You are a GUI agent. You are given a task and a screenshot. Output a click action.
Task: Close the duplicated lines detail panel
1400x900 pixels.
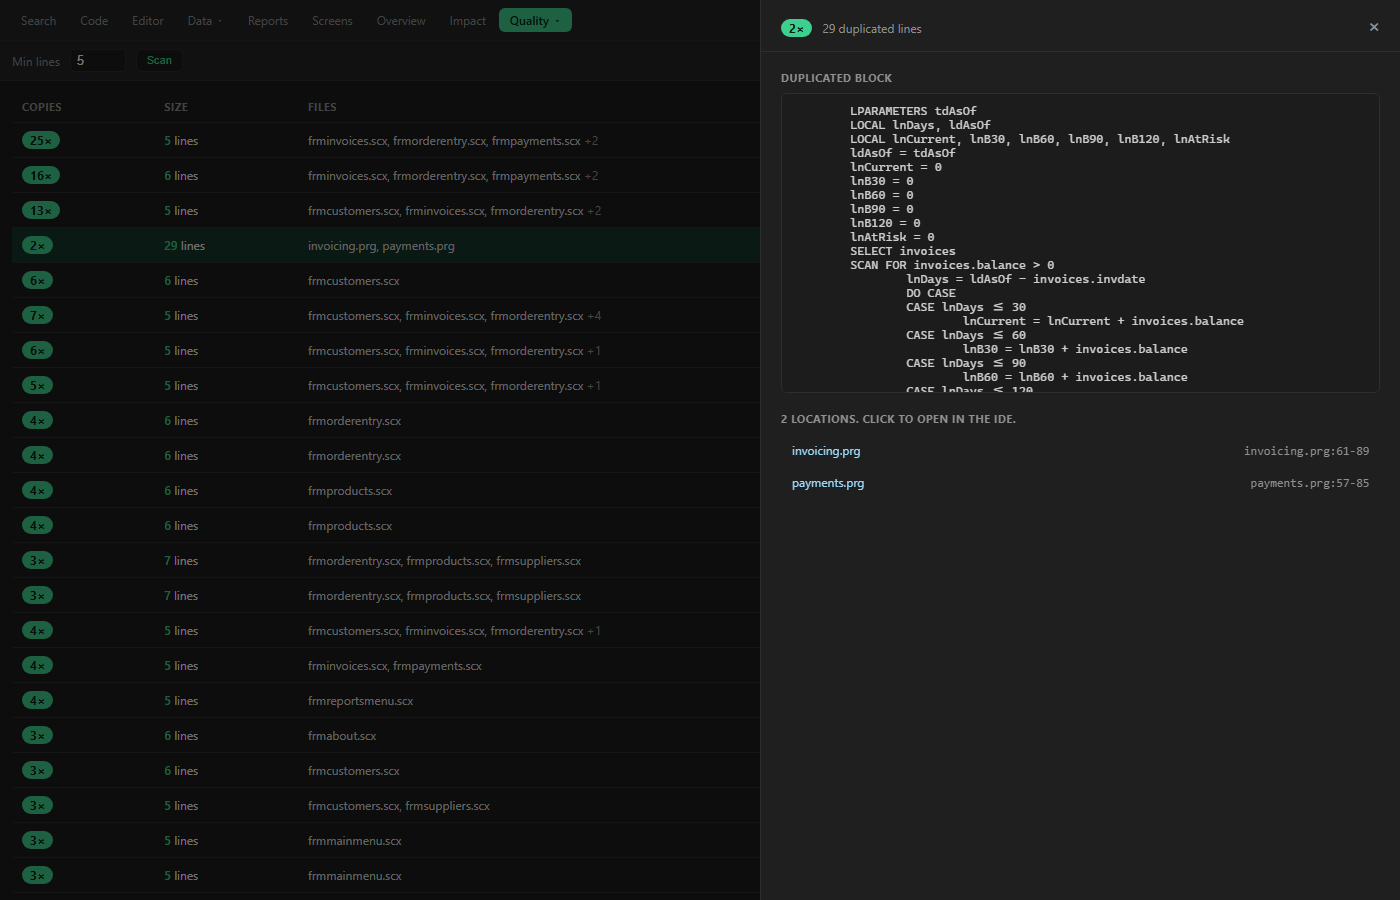pos(1374,27)
